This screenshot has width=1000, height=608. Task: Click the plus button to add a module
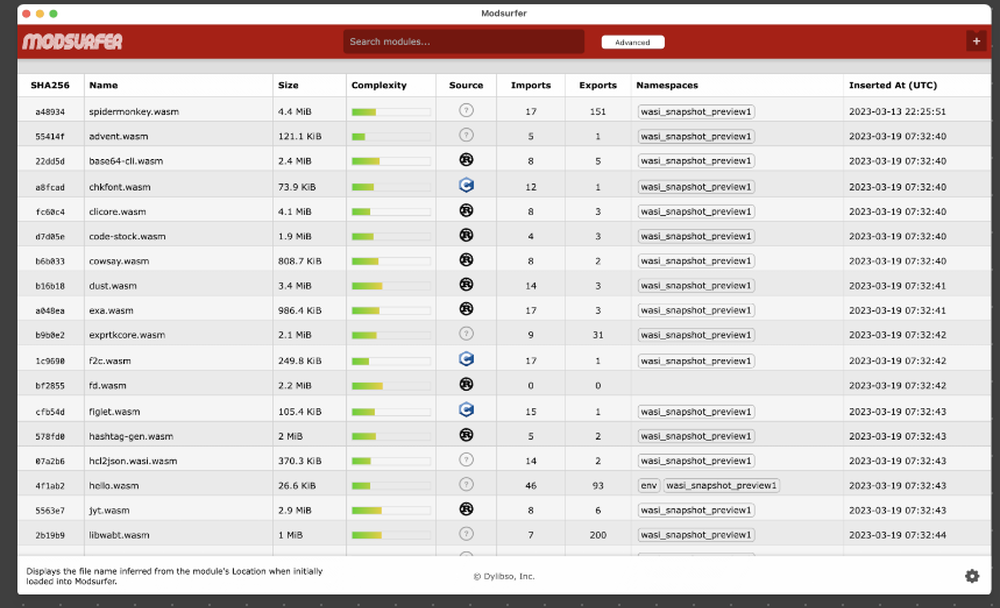coord(976,41)
